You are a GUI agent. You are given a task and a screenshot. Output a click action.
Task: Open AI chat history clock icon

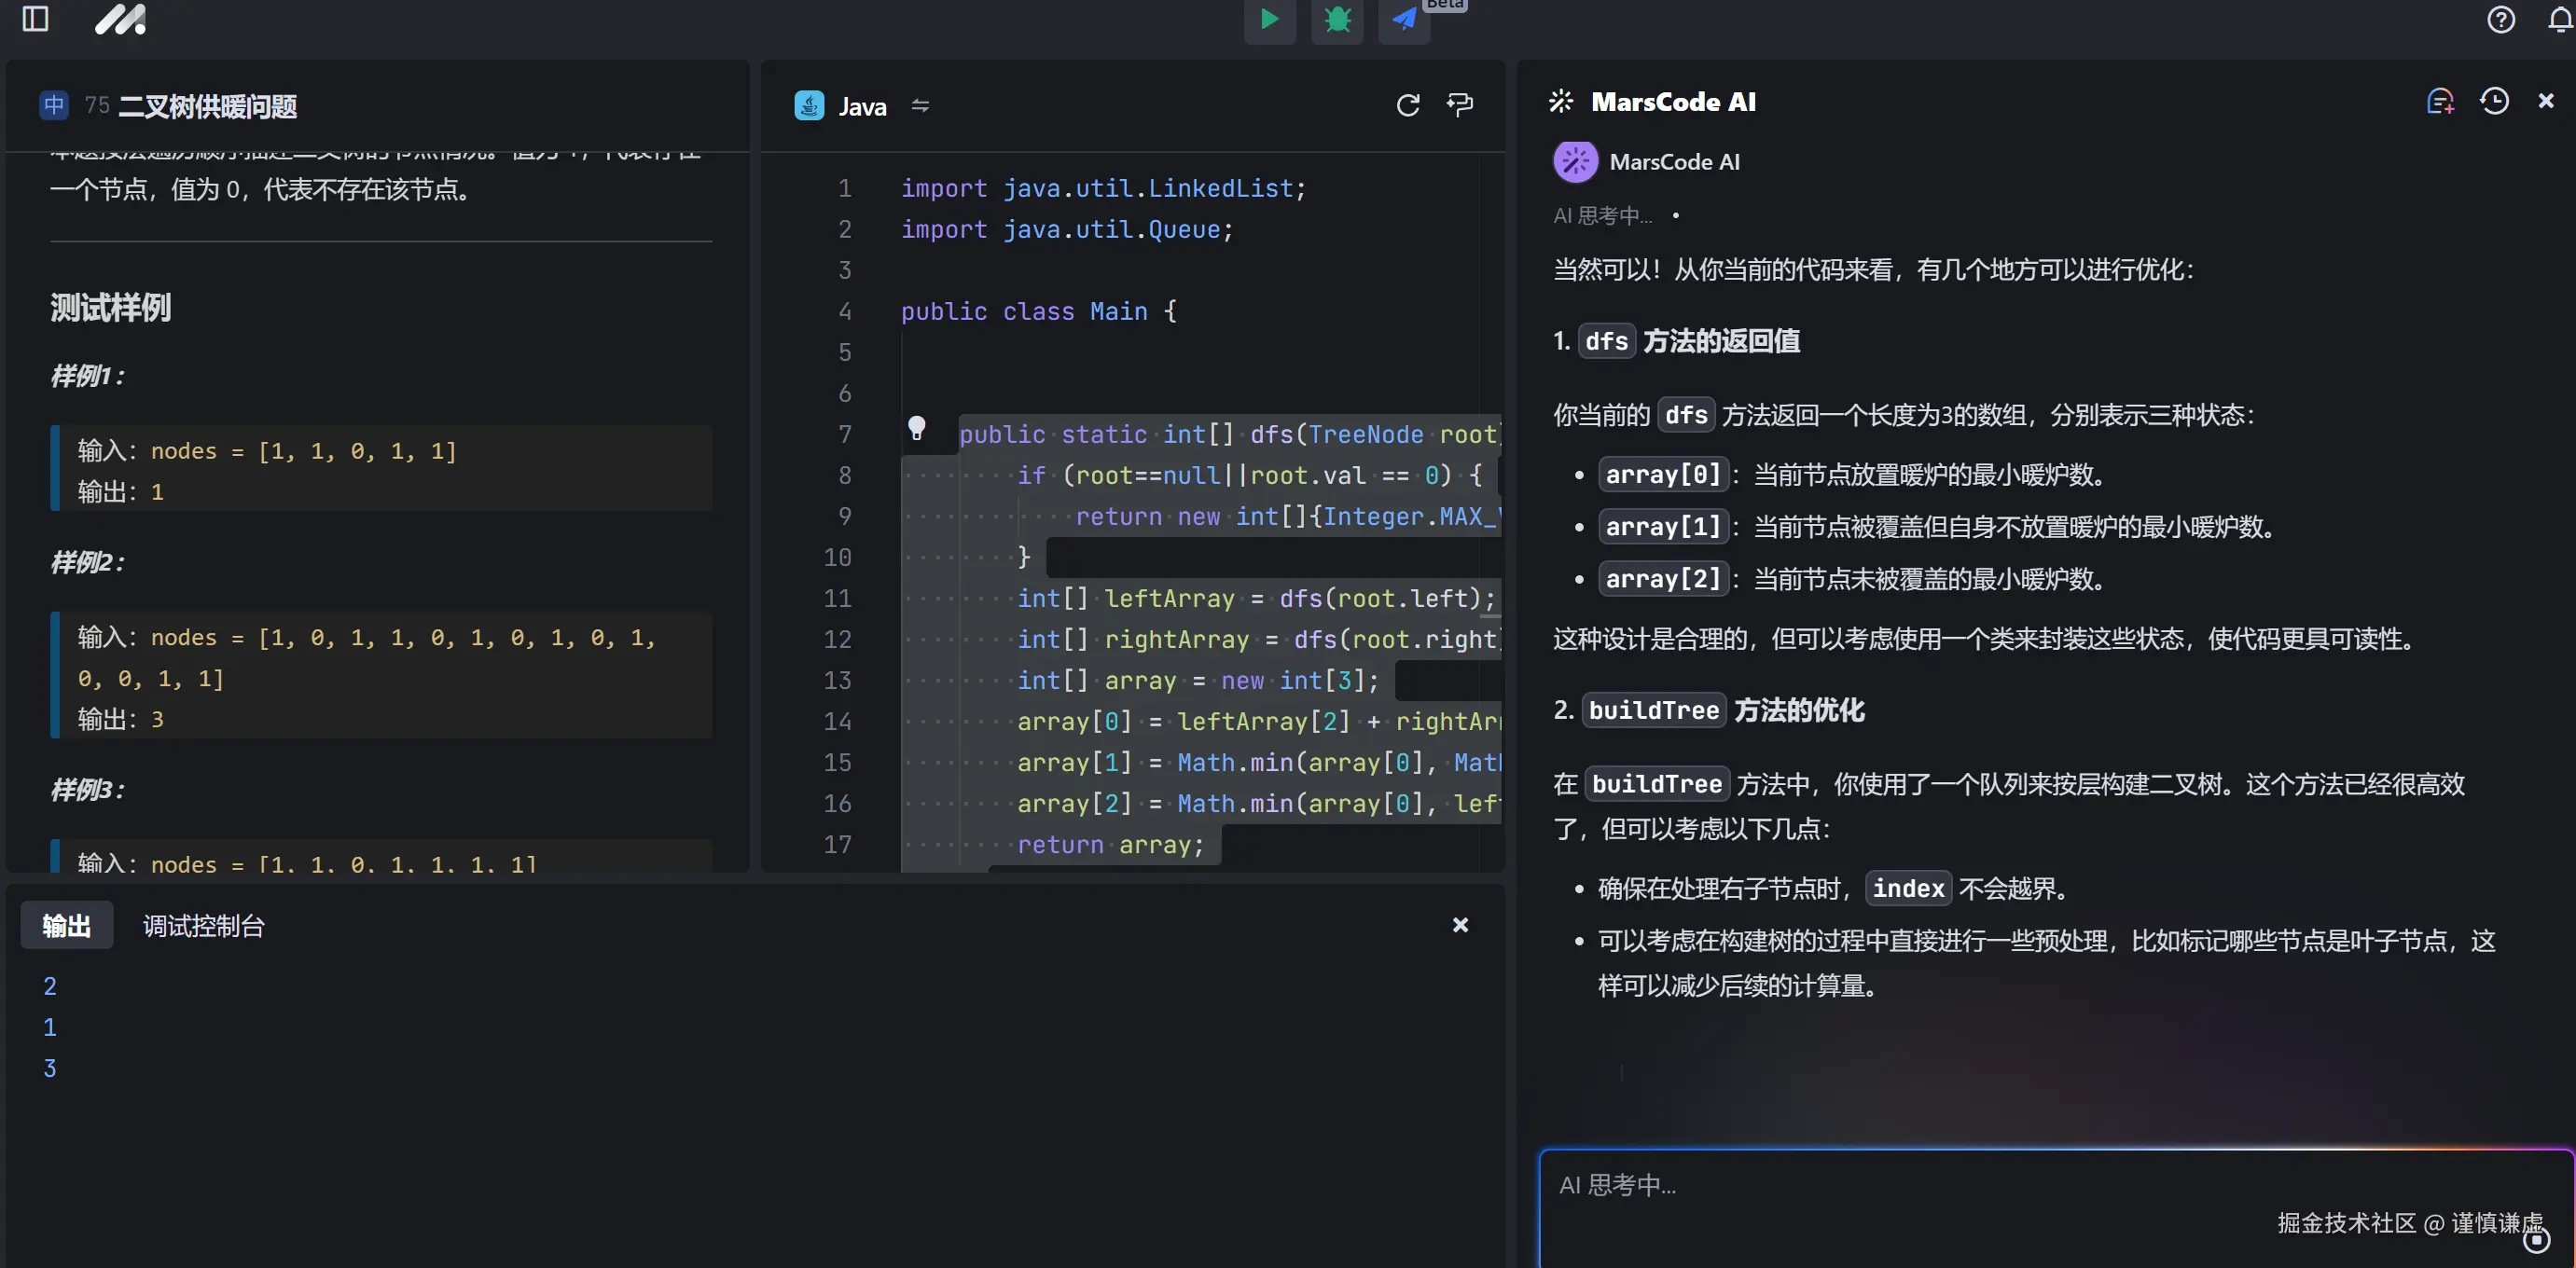tap(2494, 101)
